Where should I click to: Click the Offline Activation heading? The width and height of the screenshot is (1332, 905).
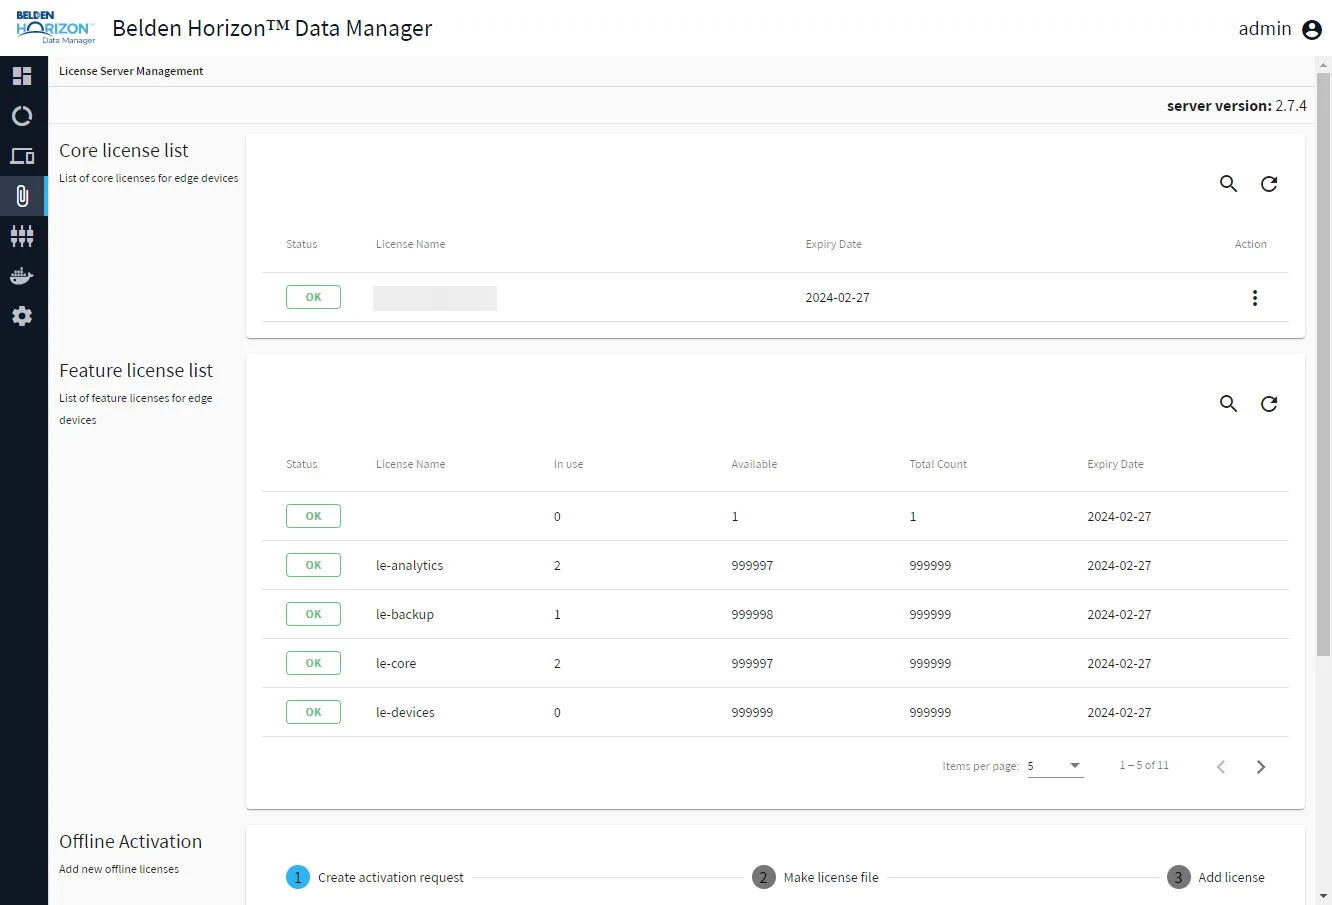(x=130, y=841)
